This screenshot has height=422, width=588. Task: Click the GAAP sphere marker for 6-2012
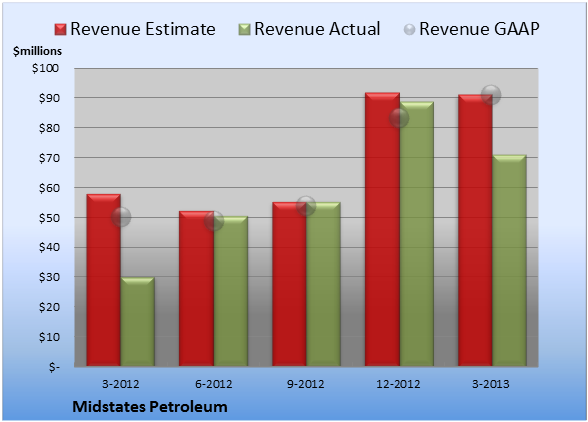coord(214,221)
